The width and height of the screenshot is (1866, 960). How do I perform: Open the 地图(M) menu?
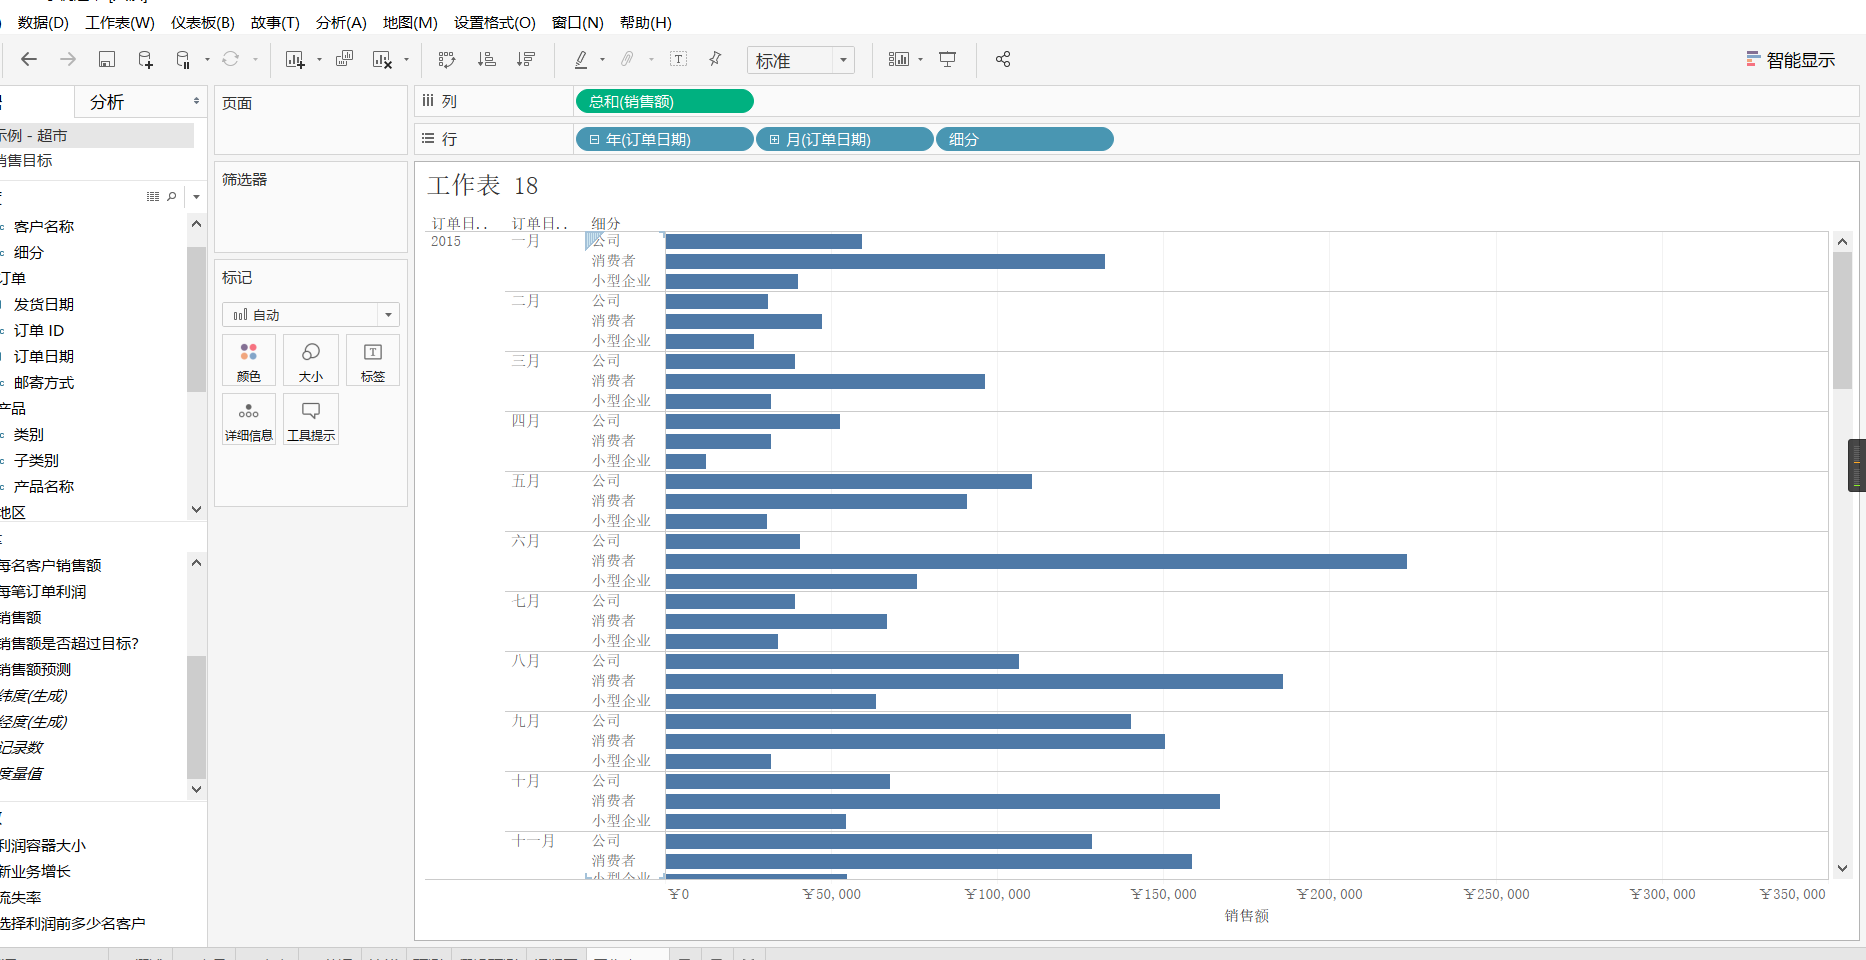tap(410, 22)
